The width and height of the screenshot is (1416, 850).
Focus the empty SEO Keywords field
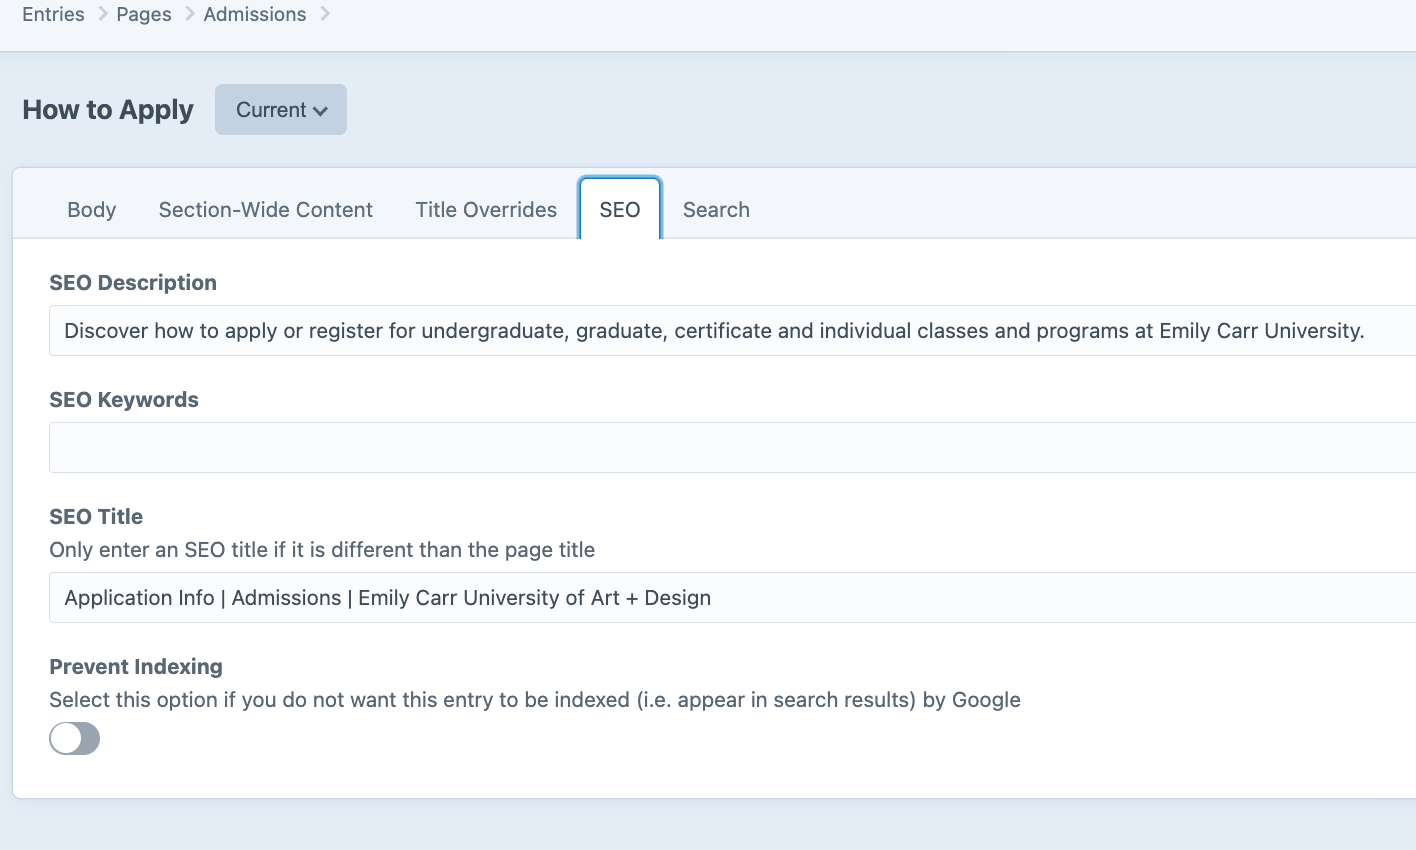(732, 448)
